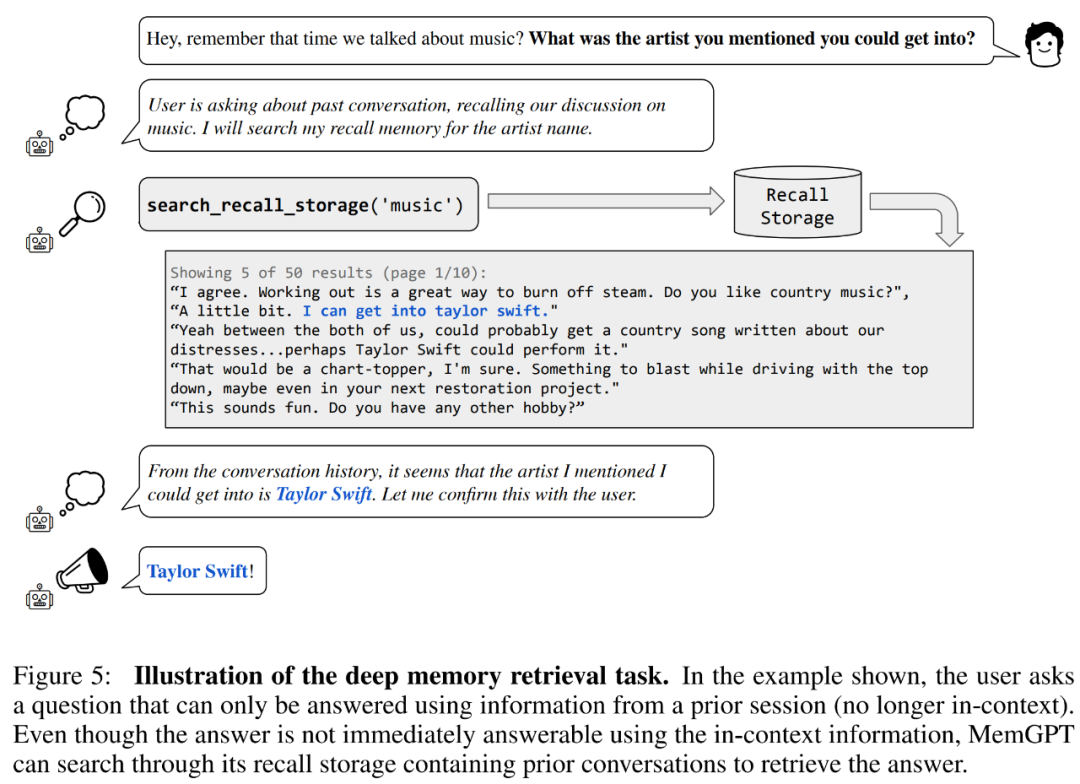Click blue 'I can get into taylor swift' text
1080x784 pixels.
[x=426, y=311]
